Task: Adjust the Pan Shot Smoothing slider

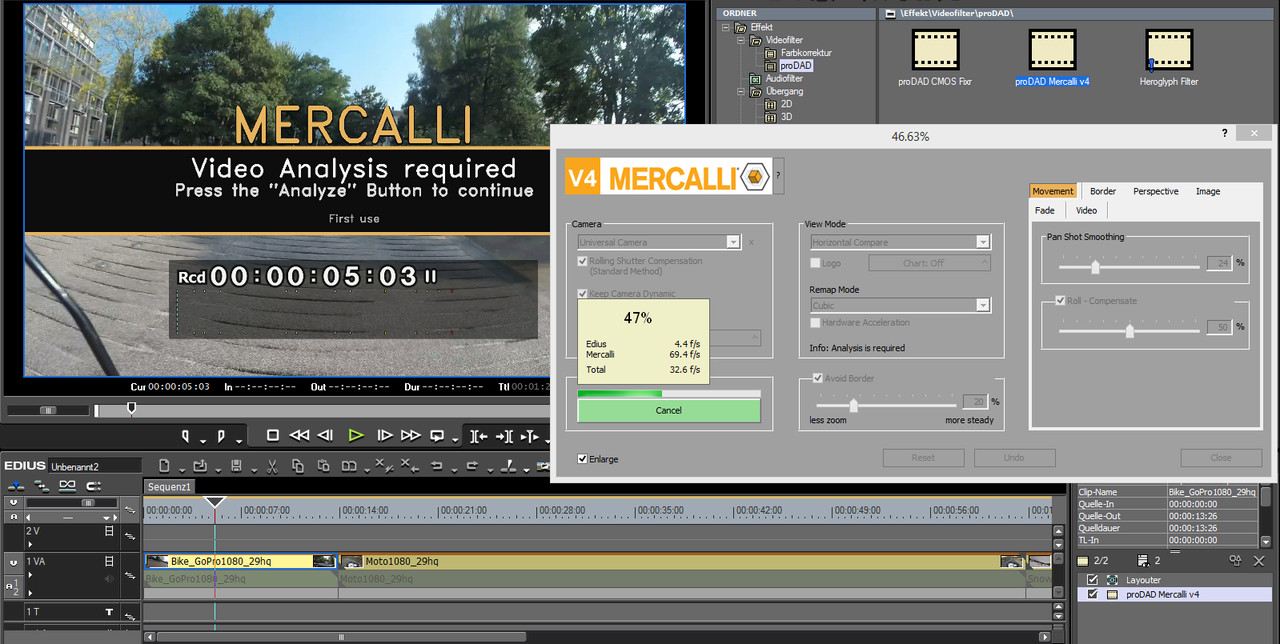Action: click(x=1096, y=266)
